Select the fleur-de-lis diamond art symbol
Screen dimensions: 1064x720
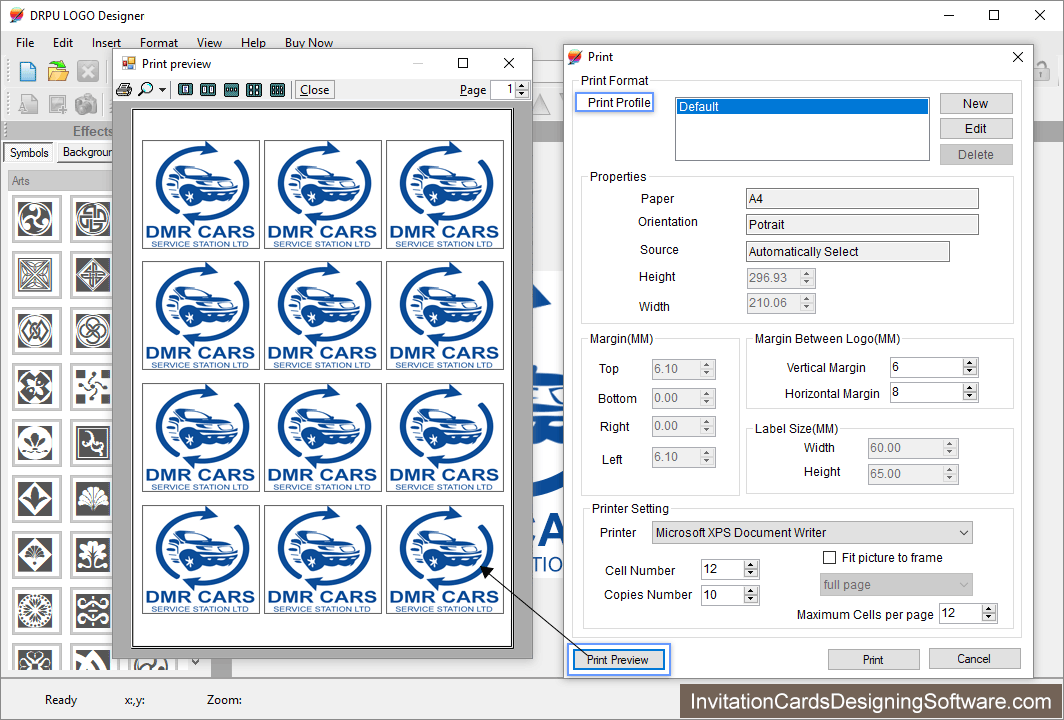click(36, 499)
